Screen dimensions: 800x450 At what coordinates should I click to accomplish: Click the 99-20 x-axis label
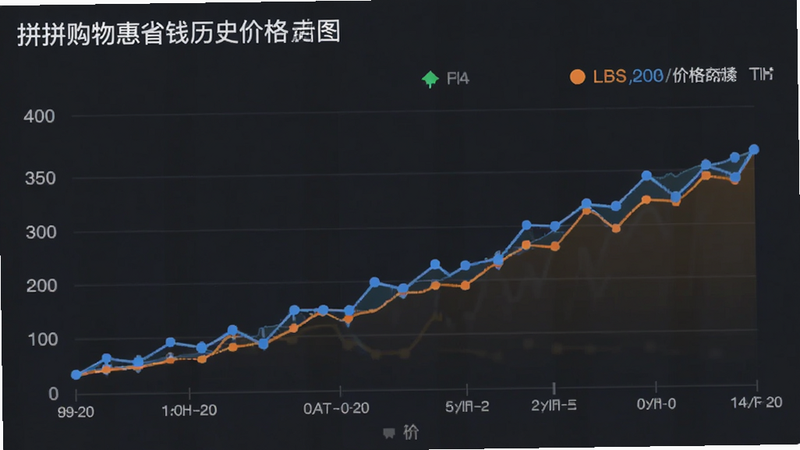point(76,412)
